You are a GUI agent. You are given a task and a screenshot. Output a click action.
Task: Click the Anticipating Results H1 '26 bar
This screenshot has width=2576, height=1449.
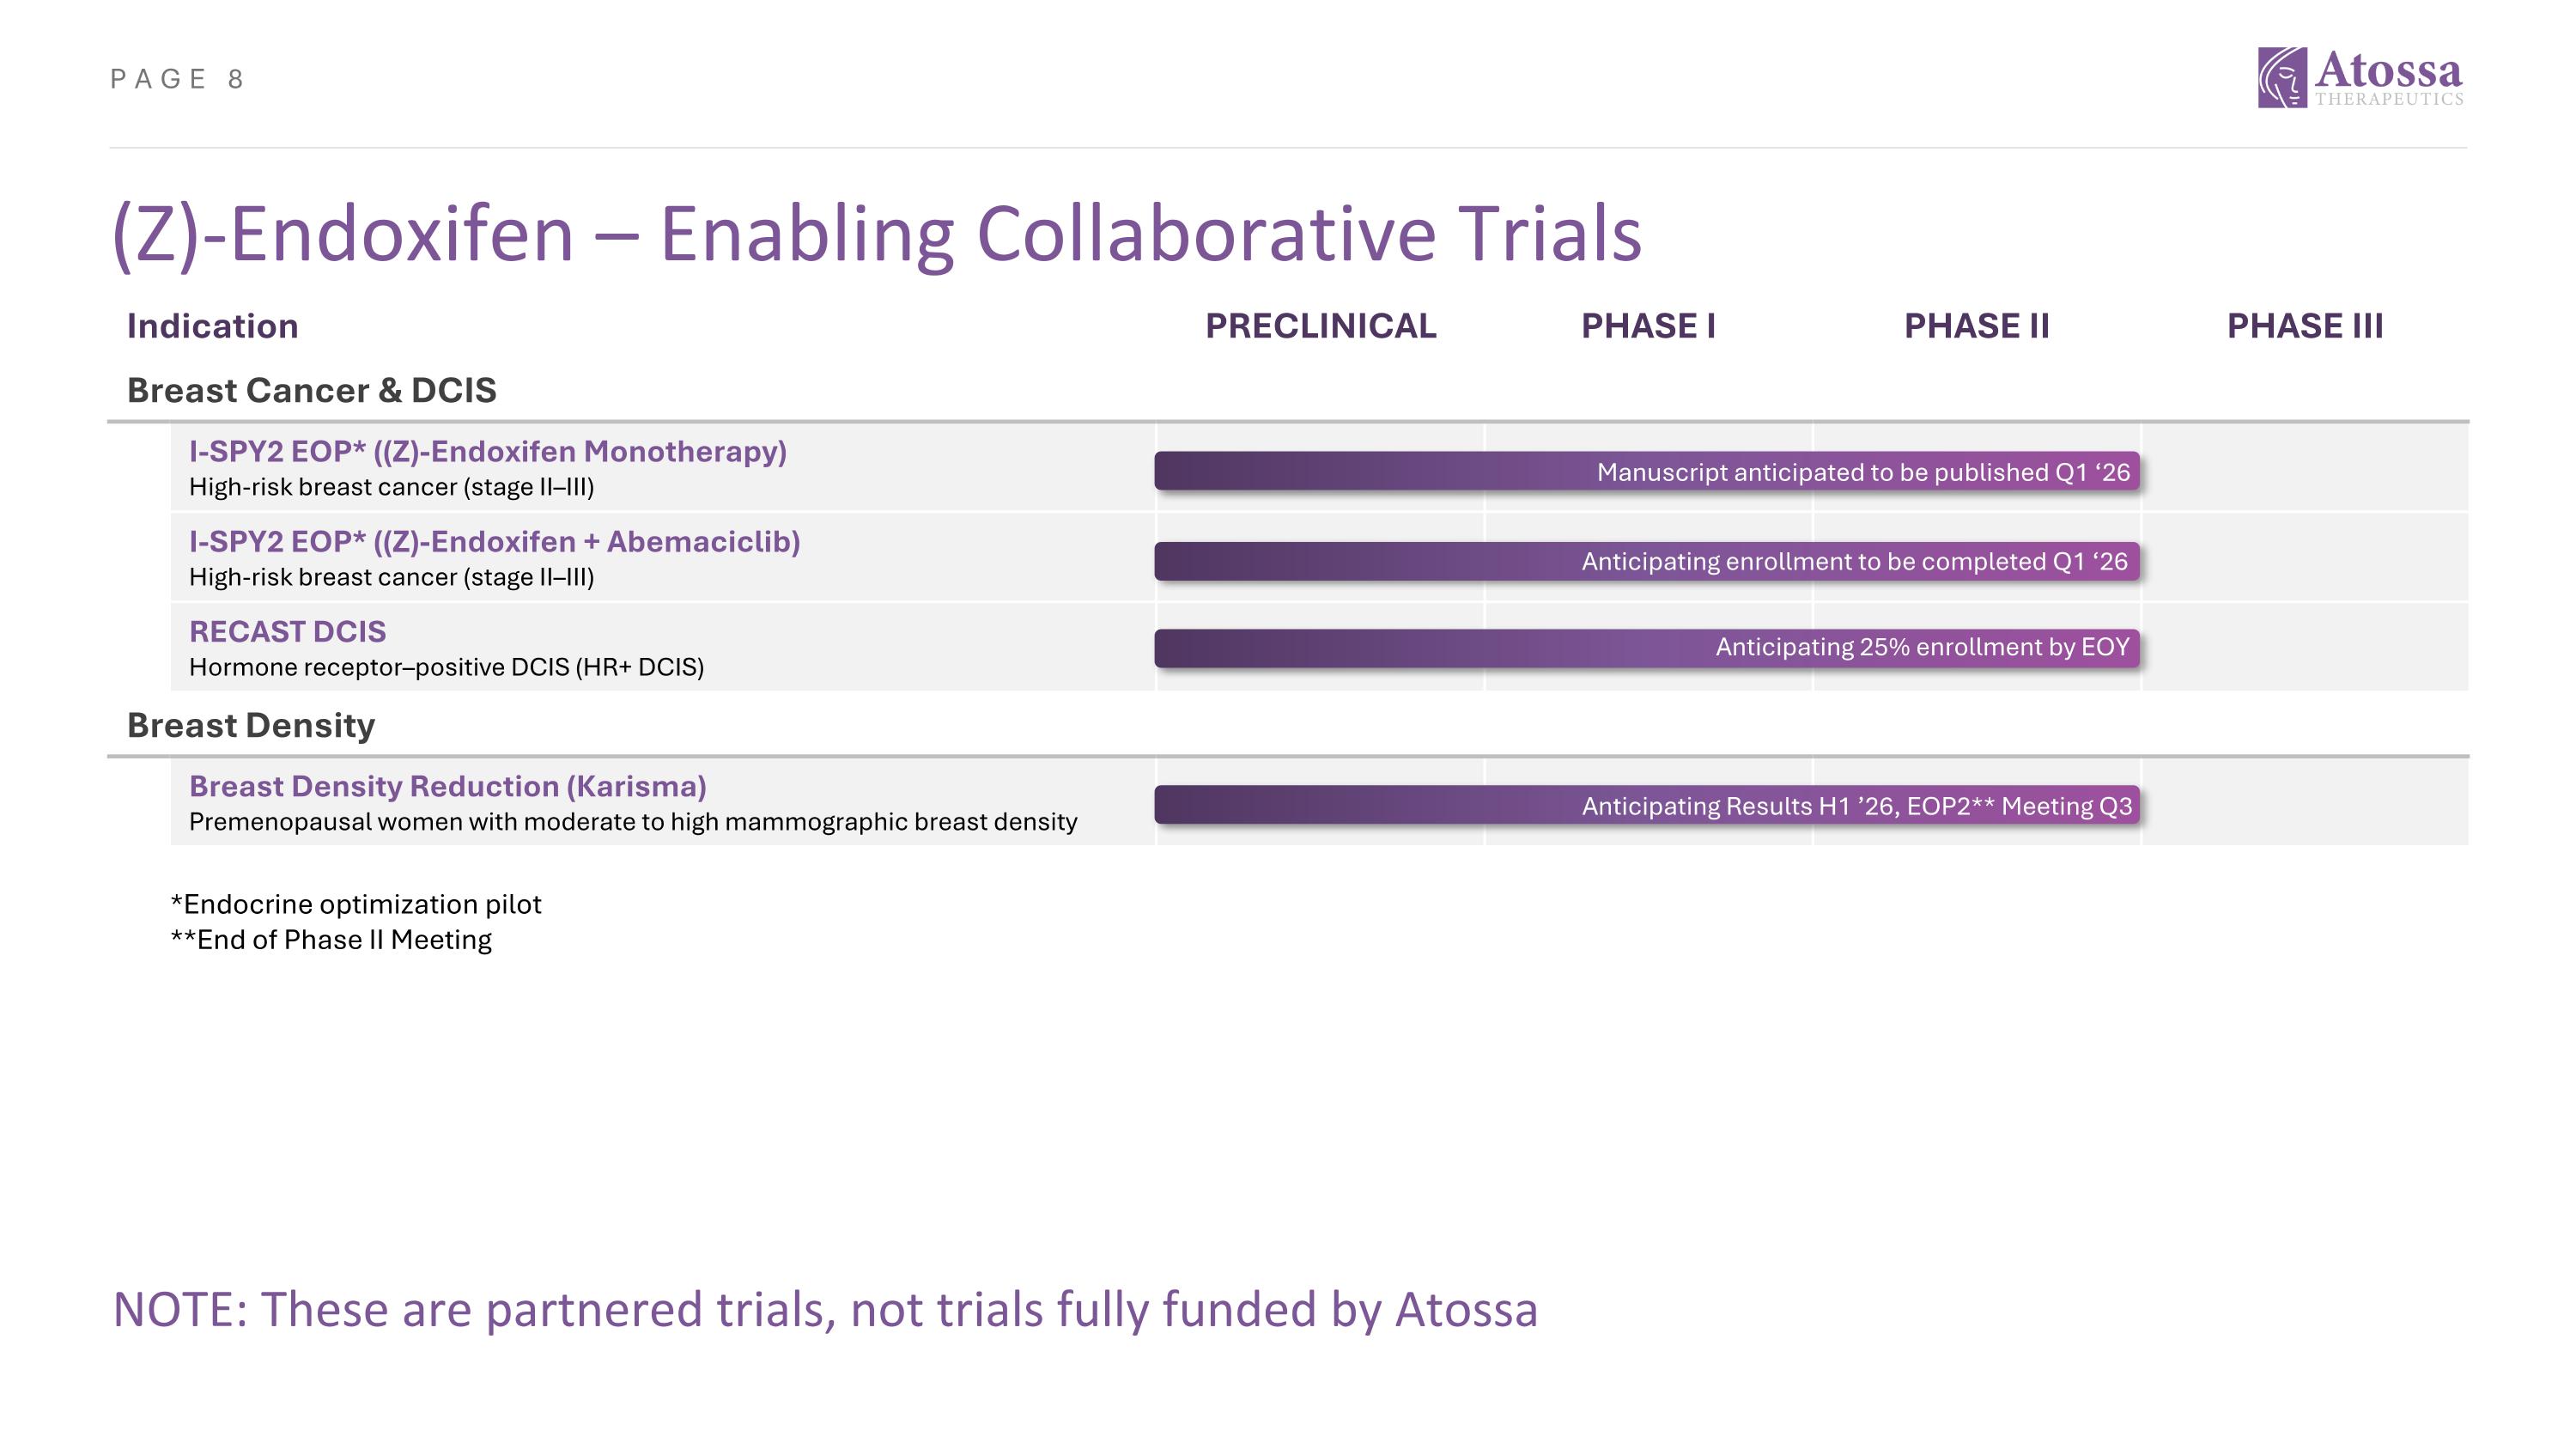pyautogui.click(x=1646, y=806)
